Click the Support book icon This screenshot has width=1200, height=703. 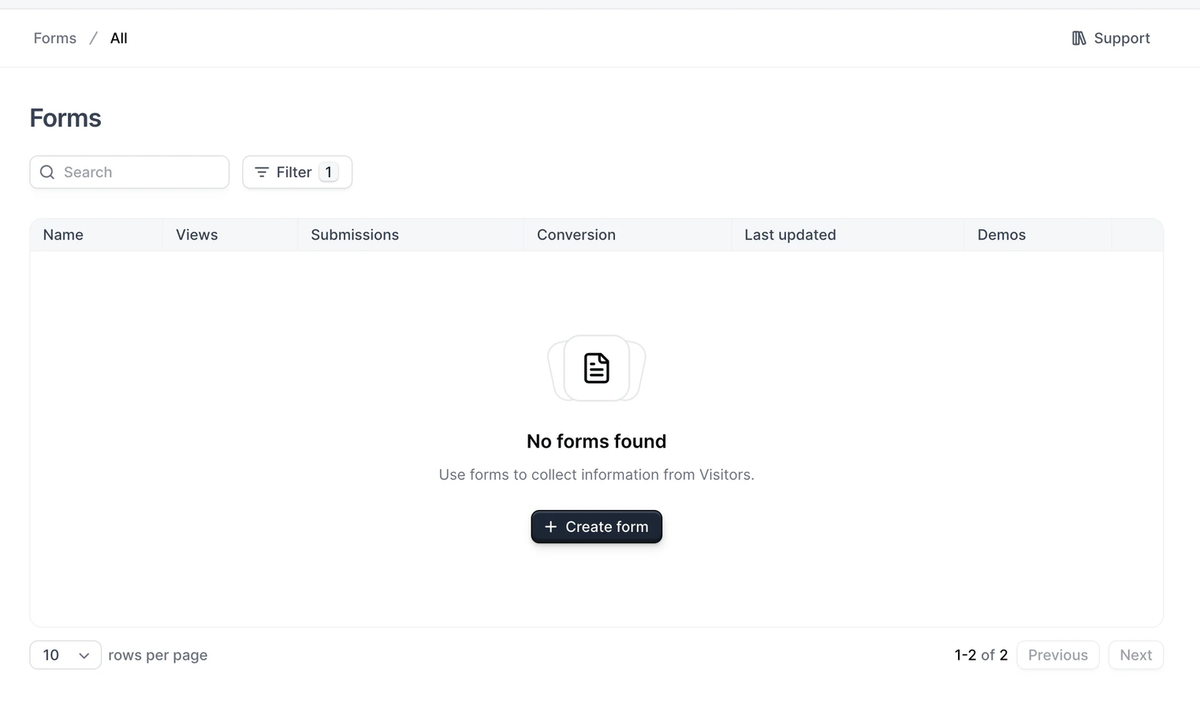tap(1079, 38)
